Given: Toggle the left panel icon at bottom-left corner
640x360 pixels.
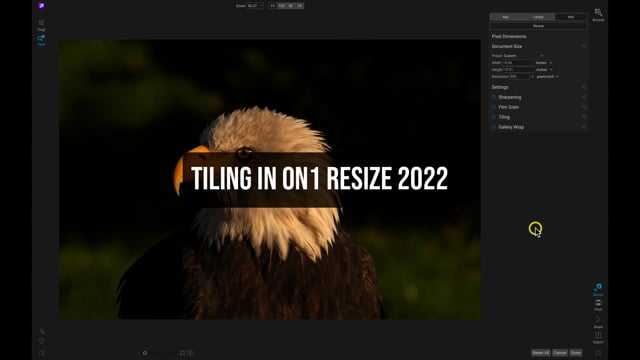Looking at the screenshot, I should pos(41,353).
